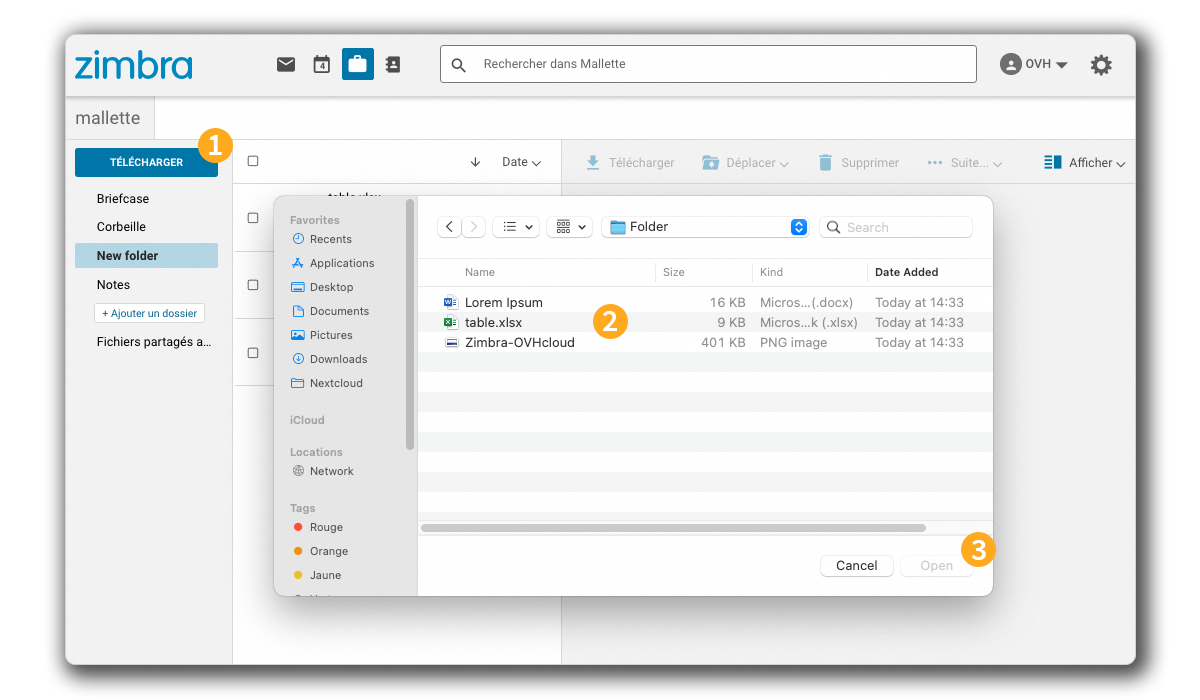Open the Zimbra Mail icon

286,63
